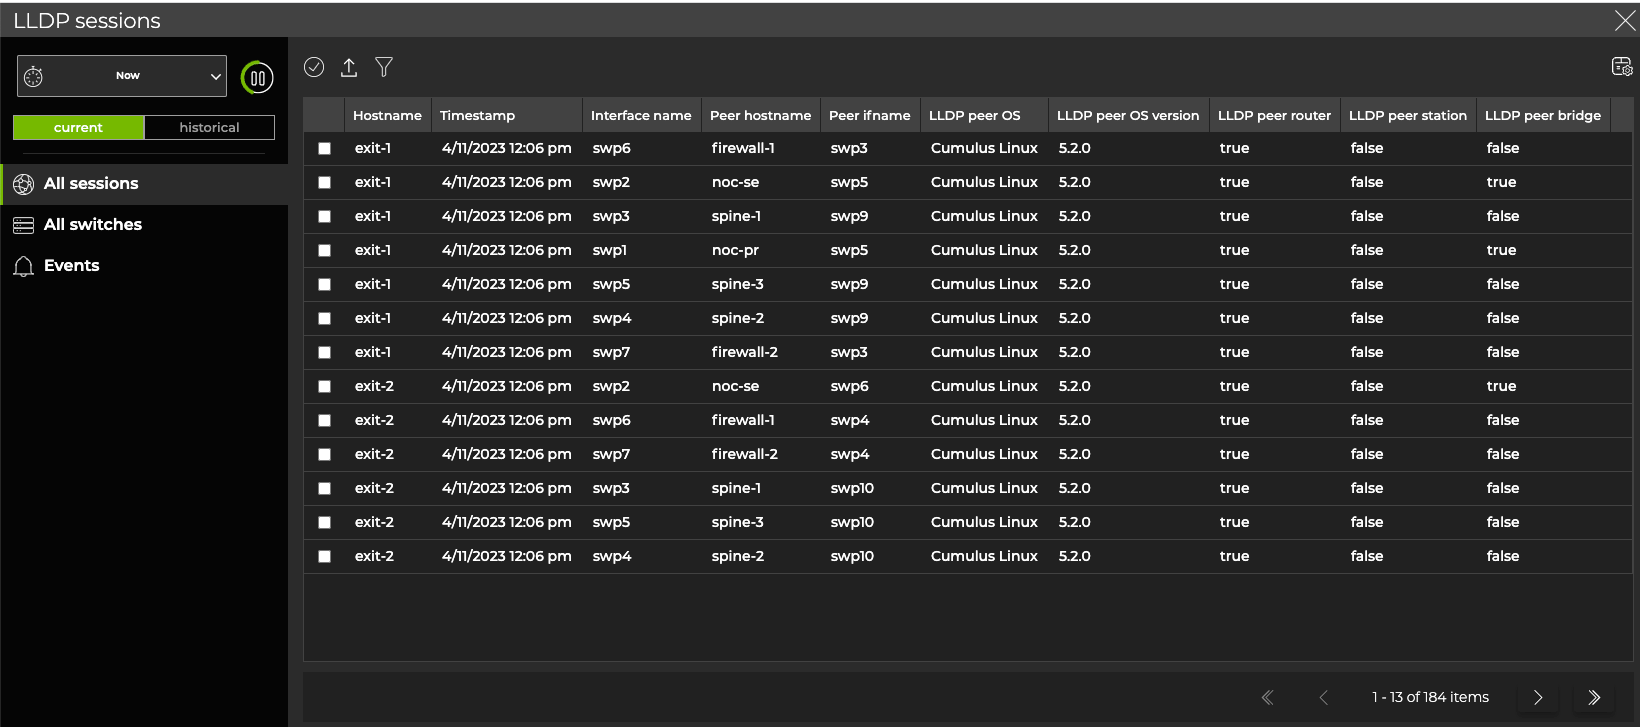
Task: Check the exit-1 swp6 firewall-1 row
Action: [324, 149]
